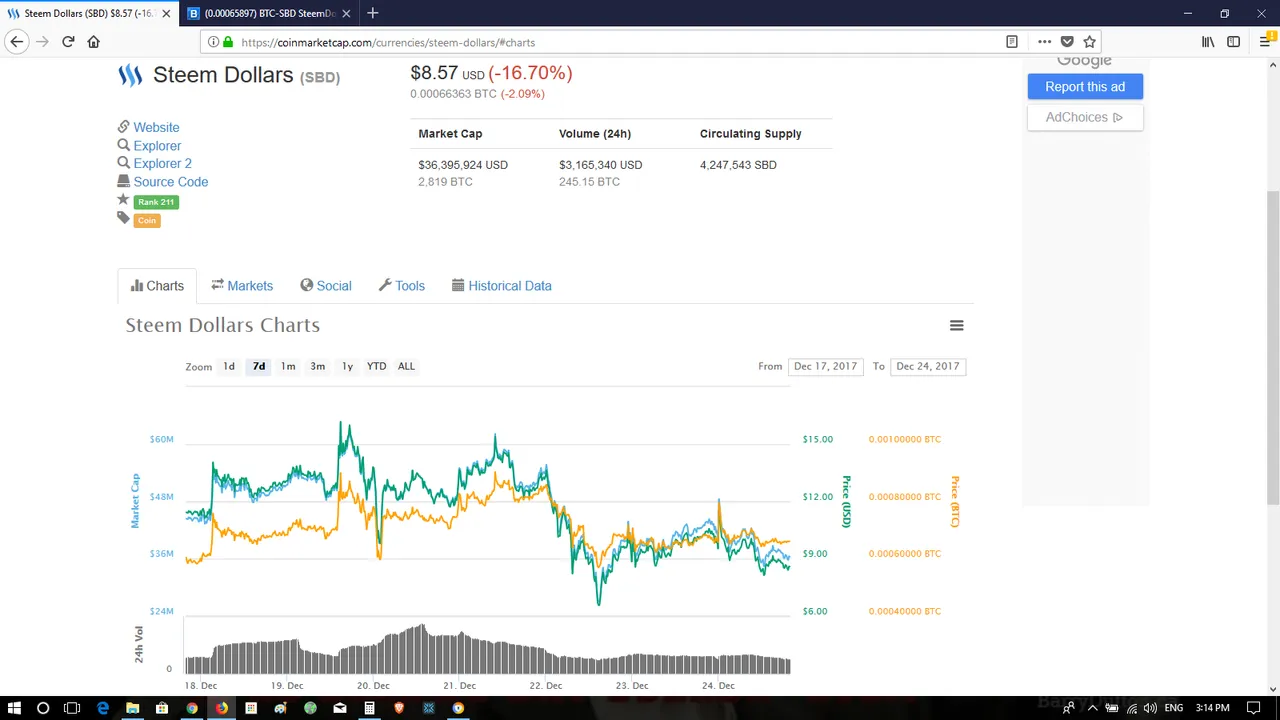Set chart zoom to 1d
This screenshot has height=720, width=1280.
point(229,366)
